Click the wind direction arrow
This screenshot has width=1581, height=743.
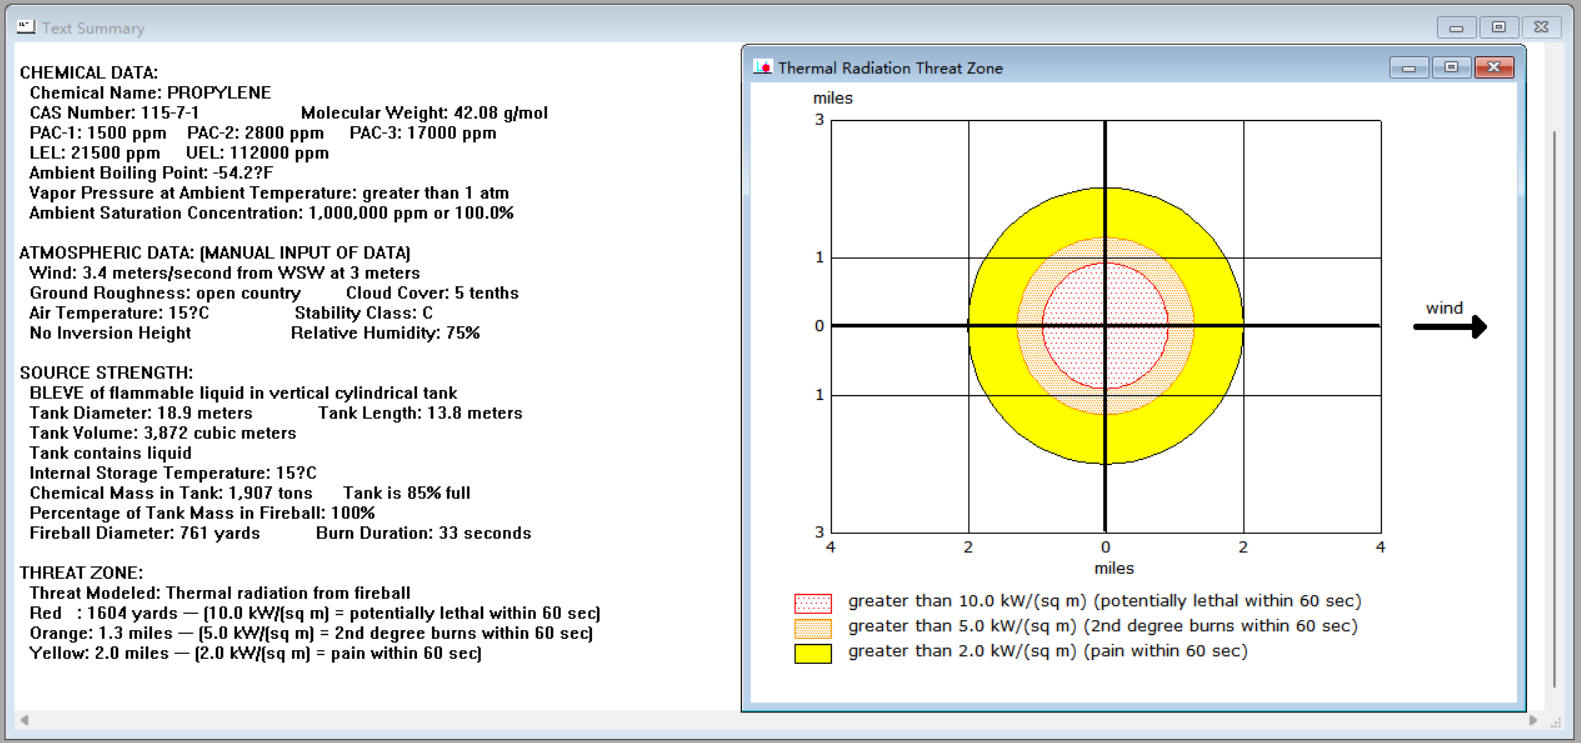1450,326
